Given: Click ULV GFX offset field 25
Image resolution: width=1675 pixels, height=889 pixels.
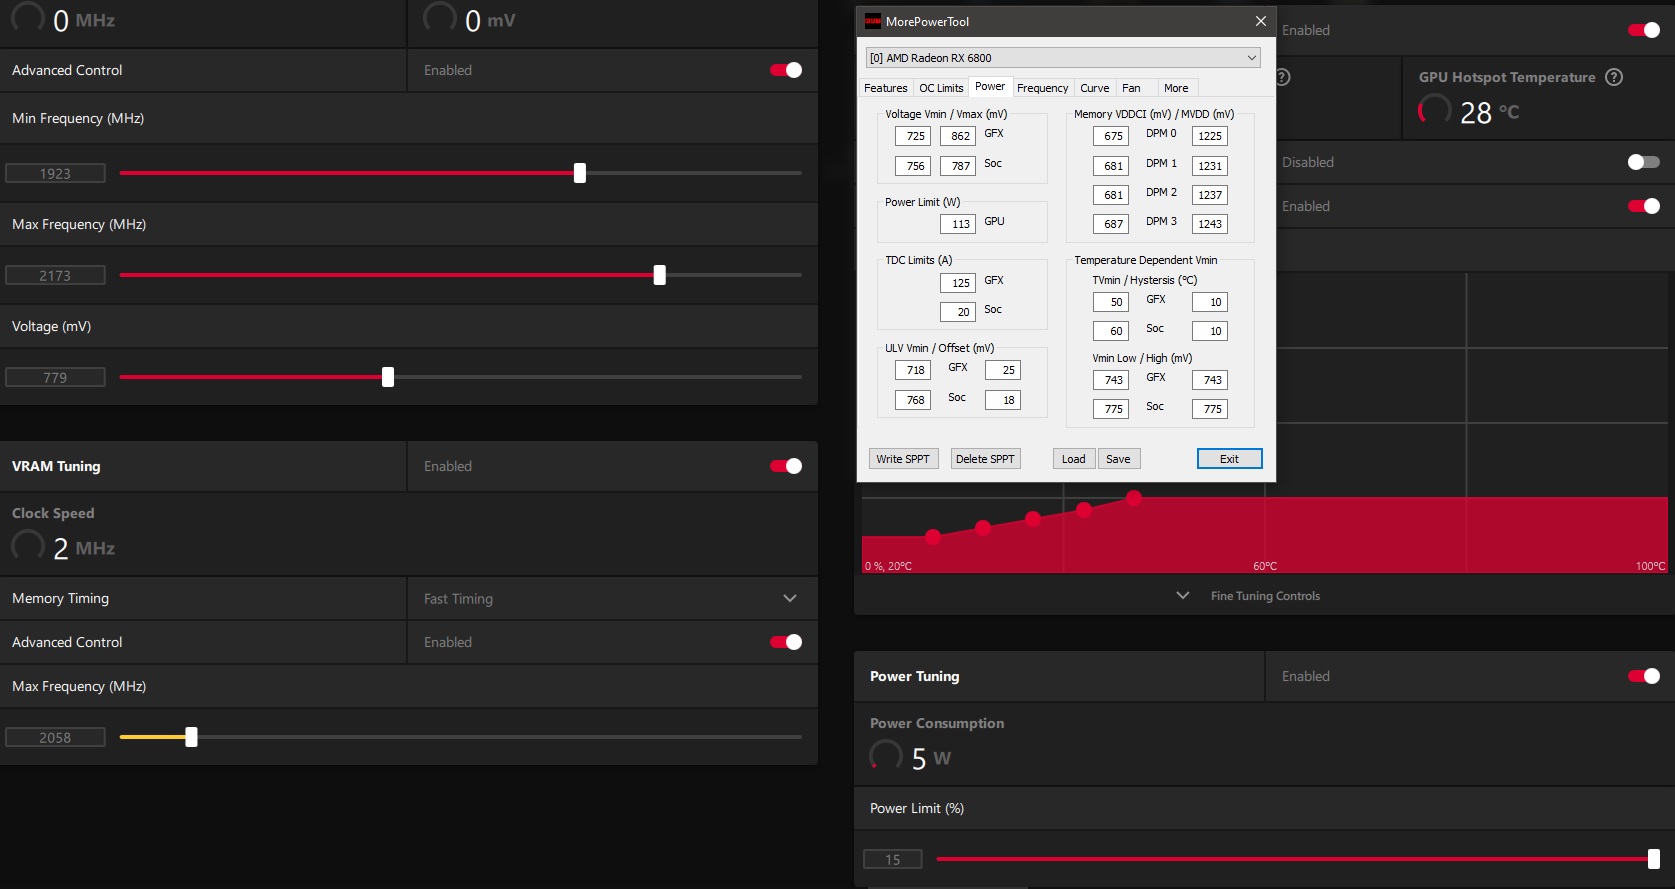Looking at the screenshot, I should [x=1003, y=370].
